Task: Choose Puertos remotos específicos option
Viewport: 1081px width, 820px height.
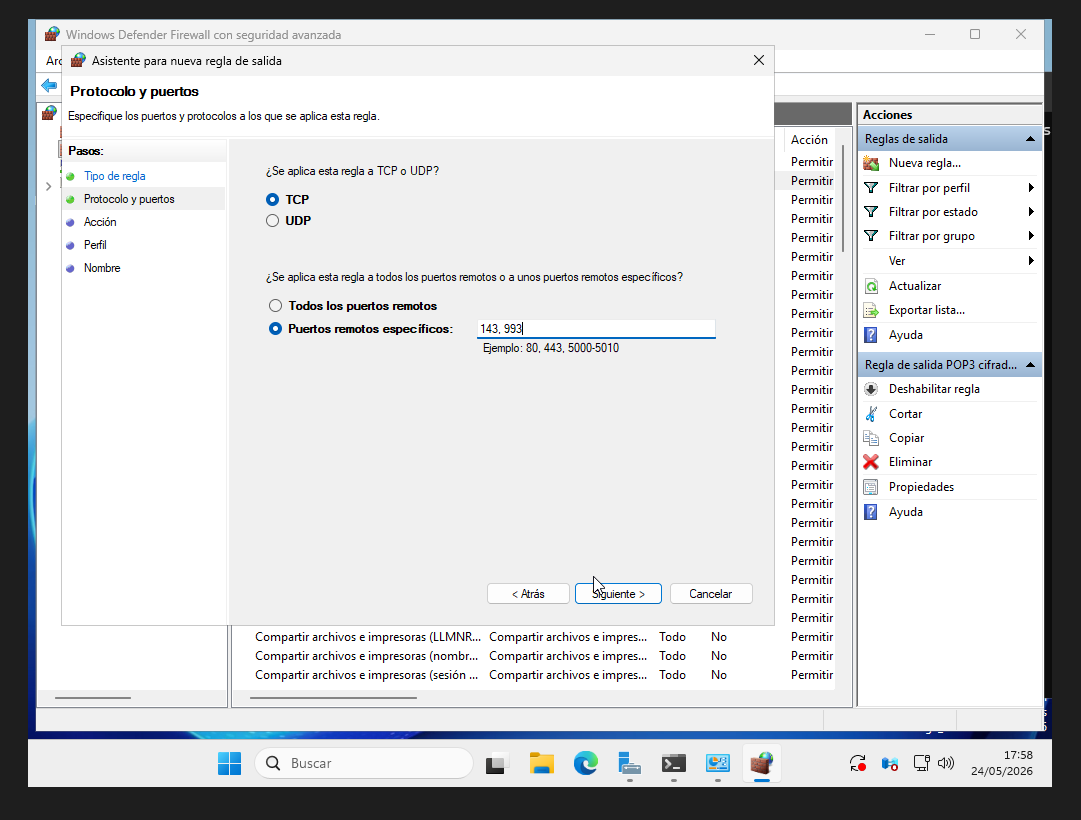Action: tap(275, 329)
